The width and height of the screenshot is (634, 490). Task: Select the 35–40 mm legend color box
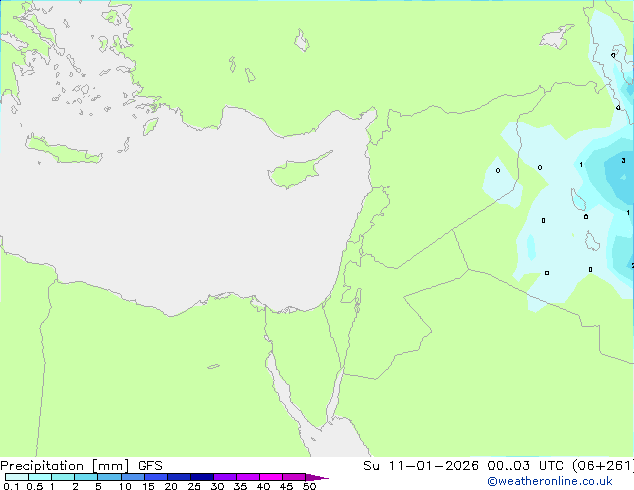coord(248,477)
